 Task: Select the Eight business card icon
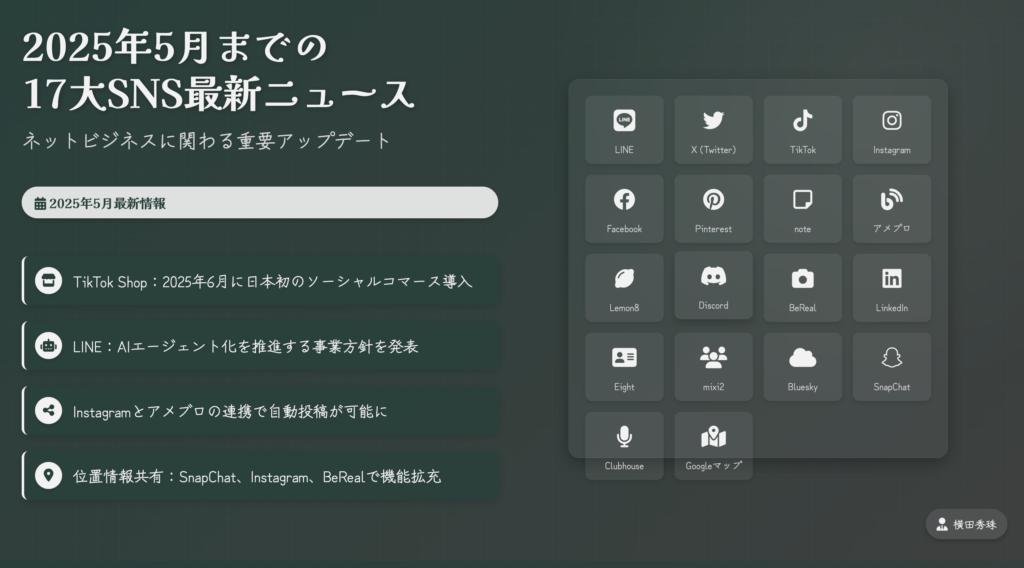click(624, 358)
